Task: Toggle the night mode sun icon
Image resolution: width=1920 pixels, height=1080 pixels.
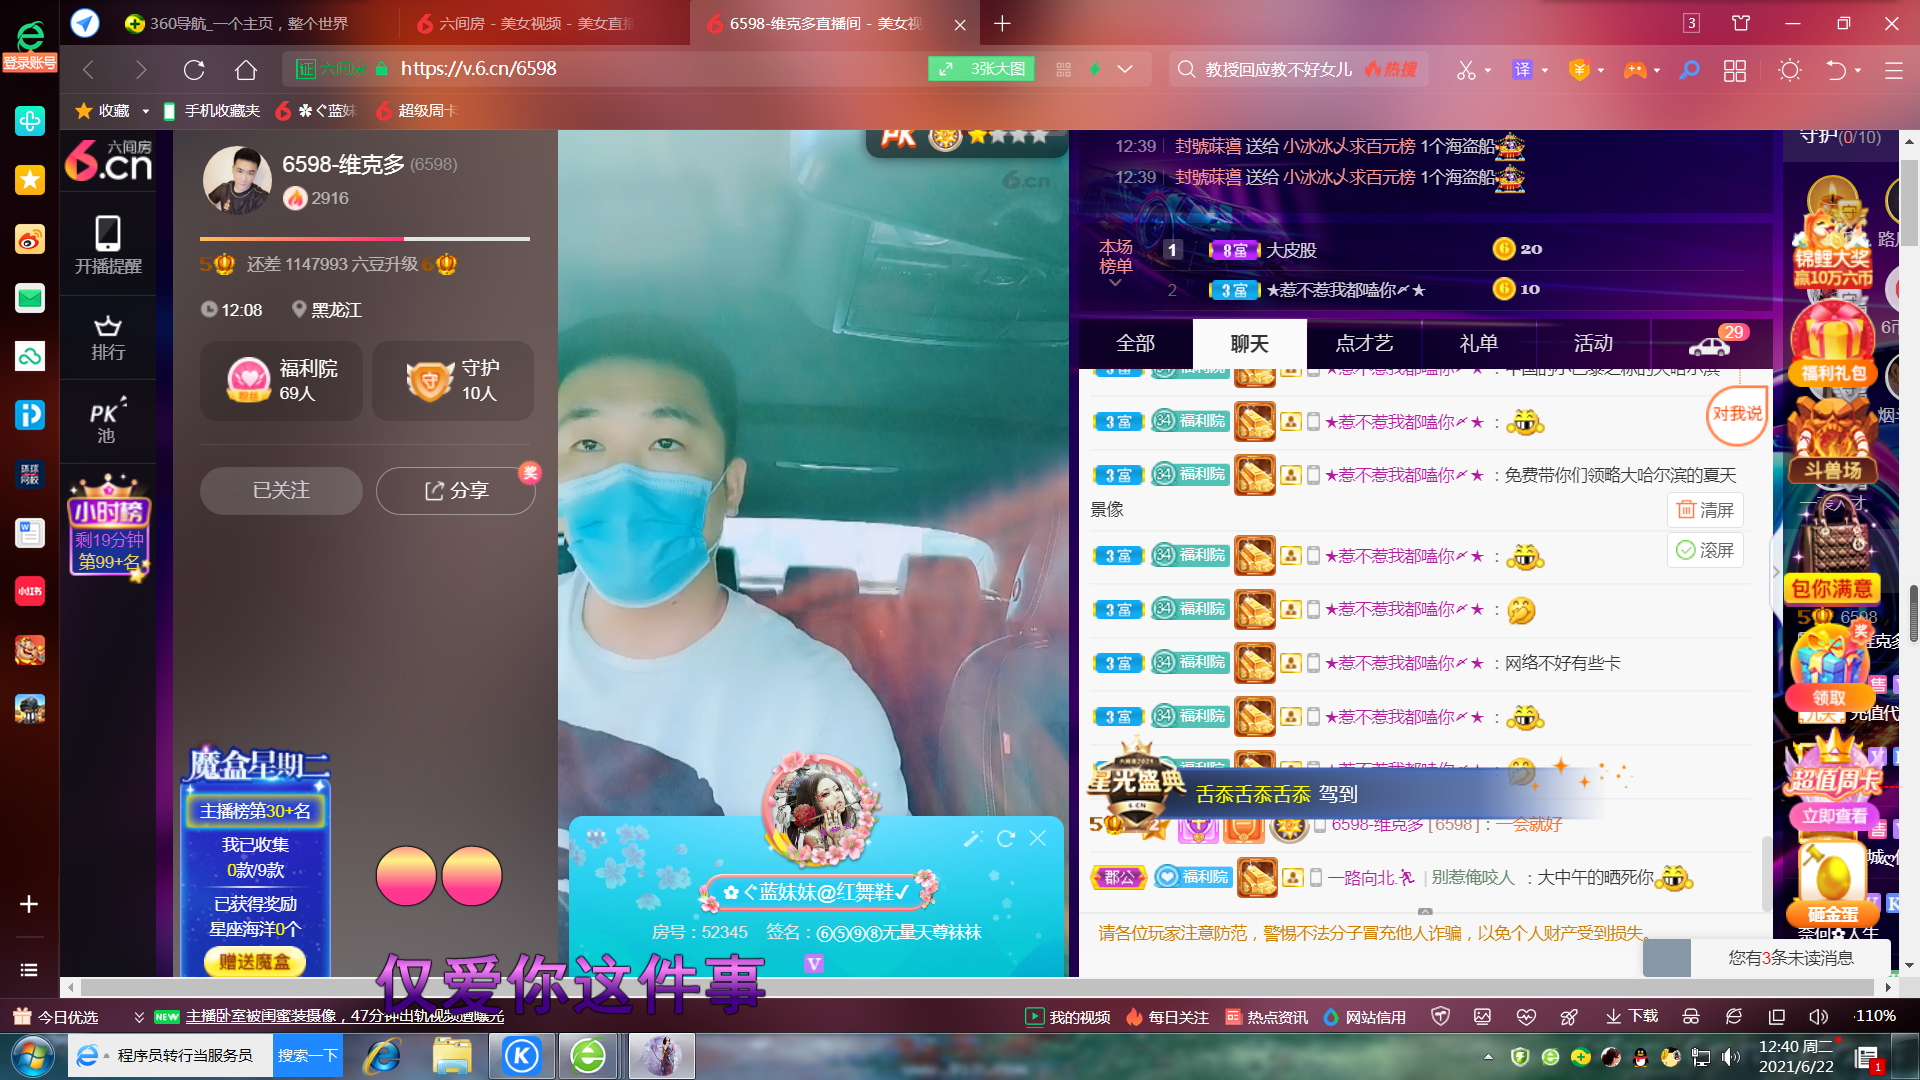Action: 1790,70
